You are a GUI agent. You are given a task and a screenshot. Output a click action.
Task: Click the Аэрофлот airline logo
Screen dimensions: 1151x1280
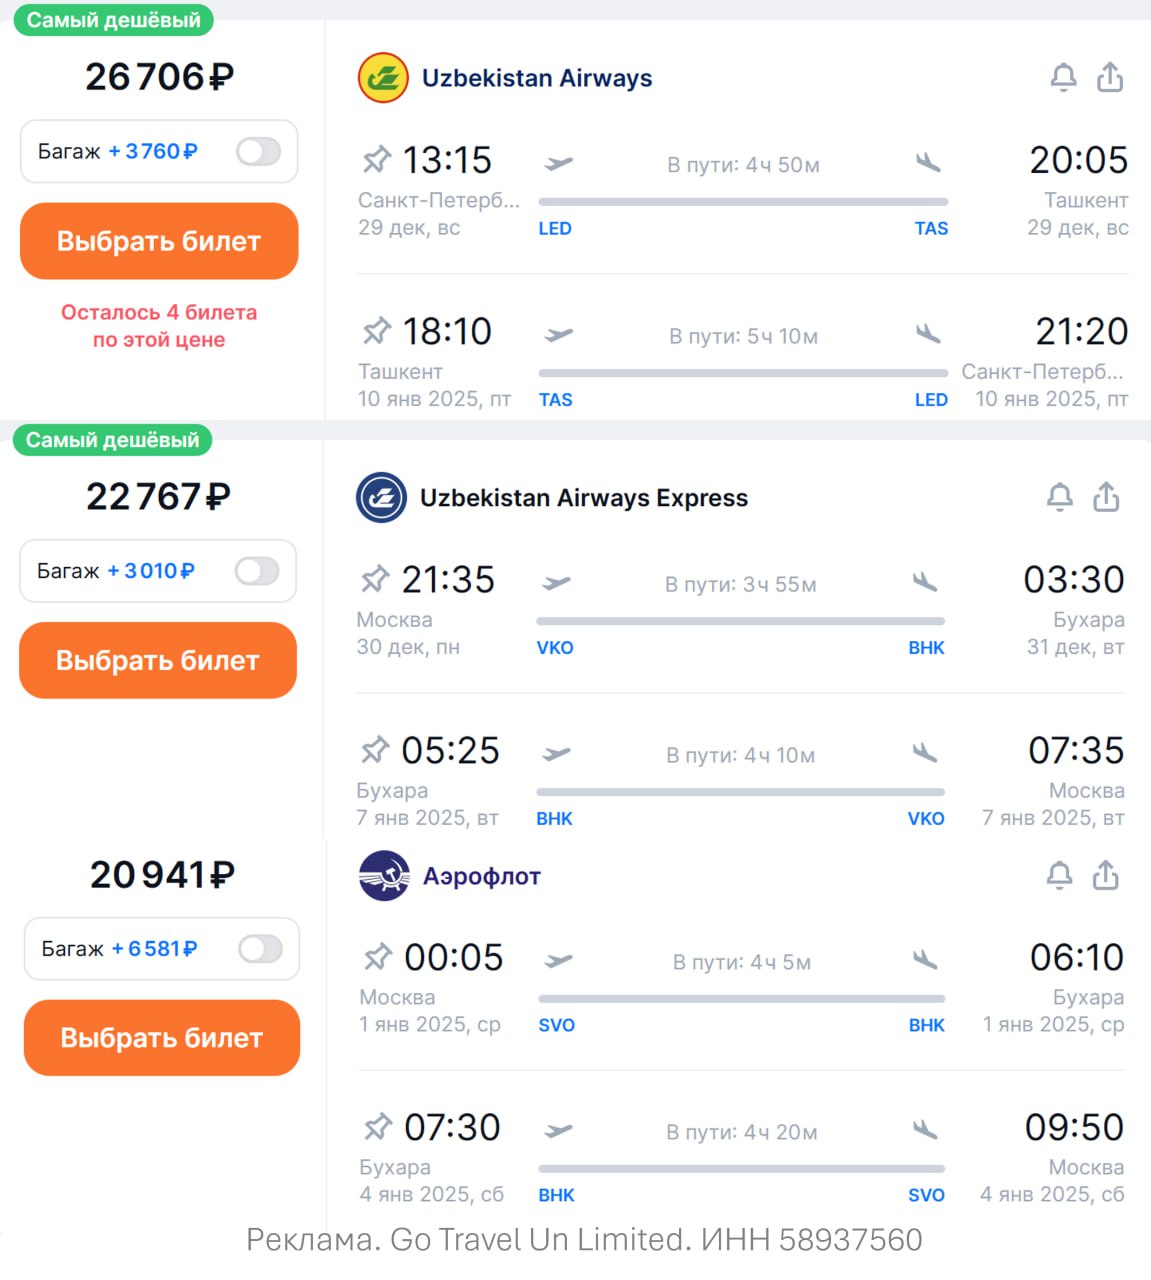click(384, 876)
